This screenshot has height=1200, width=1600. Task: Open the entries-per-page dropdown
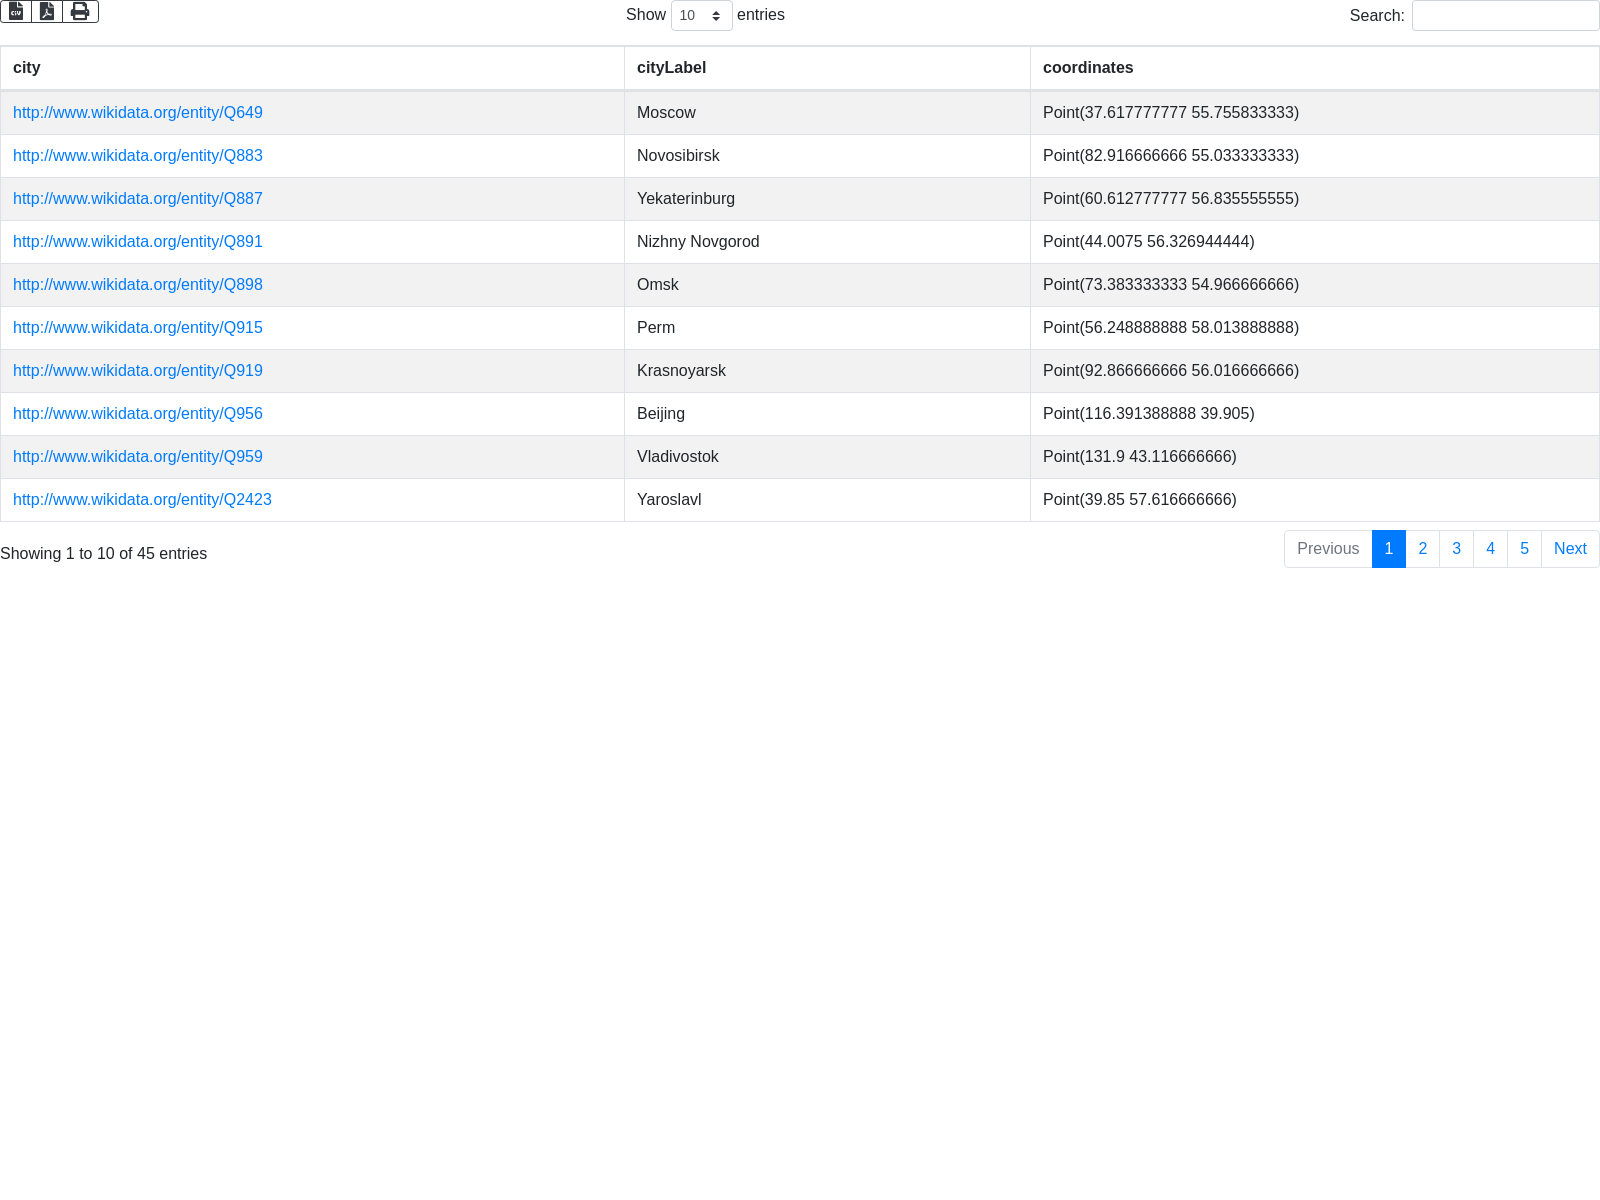[x=701, y=15]
